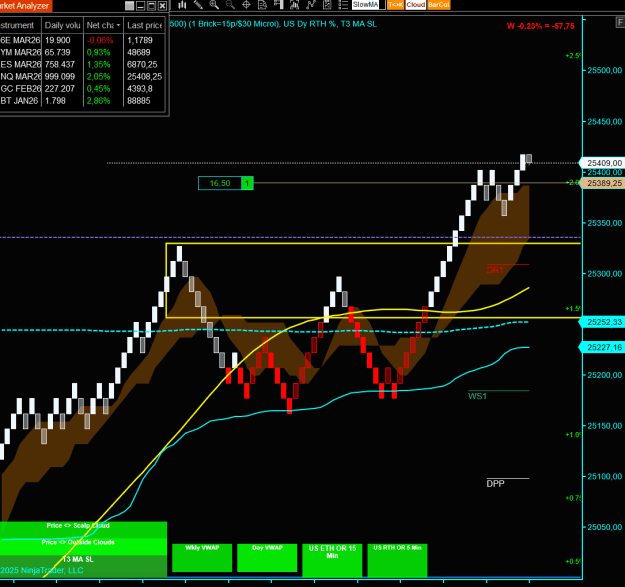Click the F button at chart corner

tap(620, 22)
